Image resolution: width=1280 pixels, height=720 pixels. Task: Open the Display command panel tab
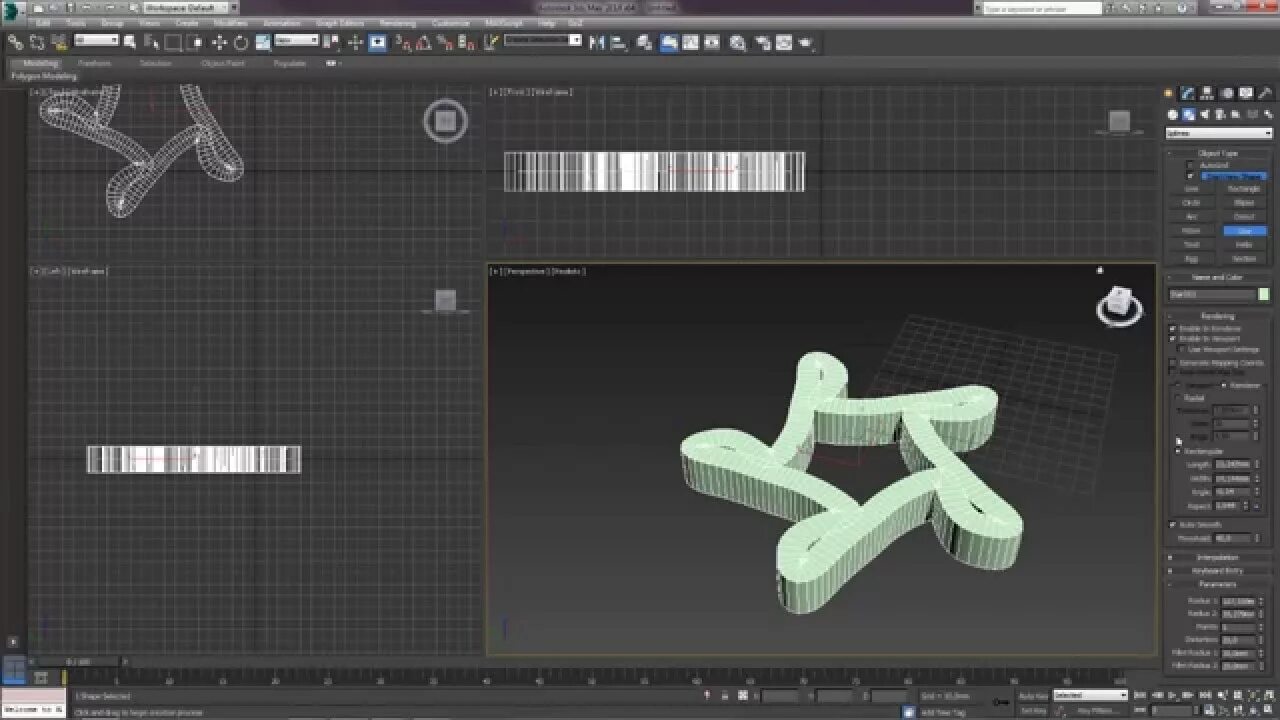coord(1246,93)
